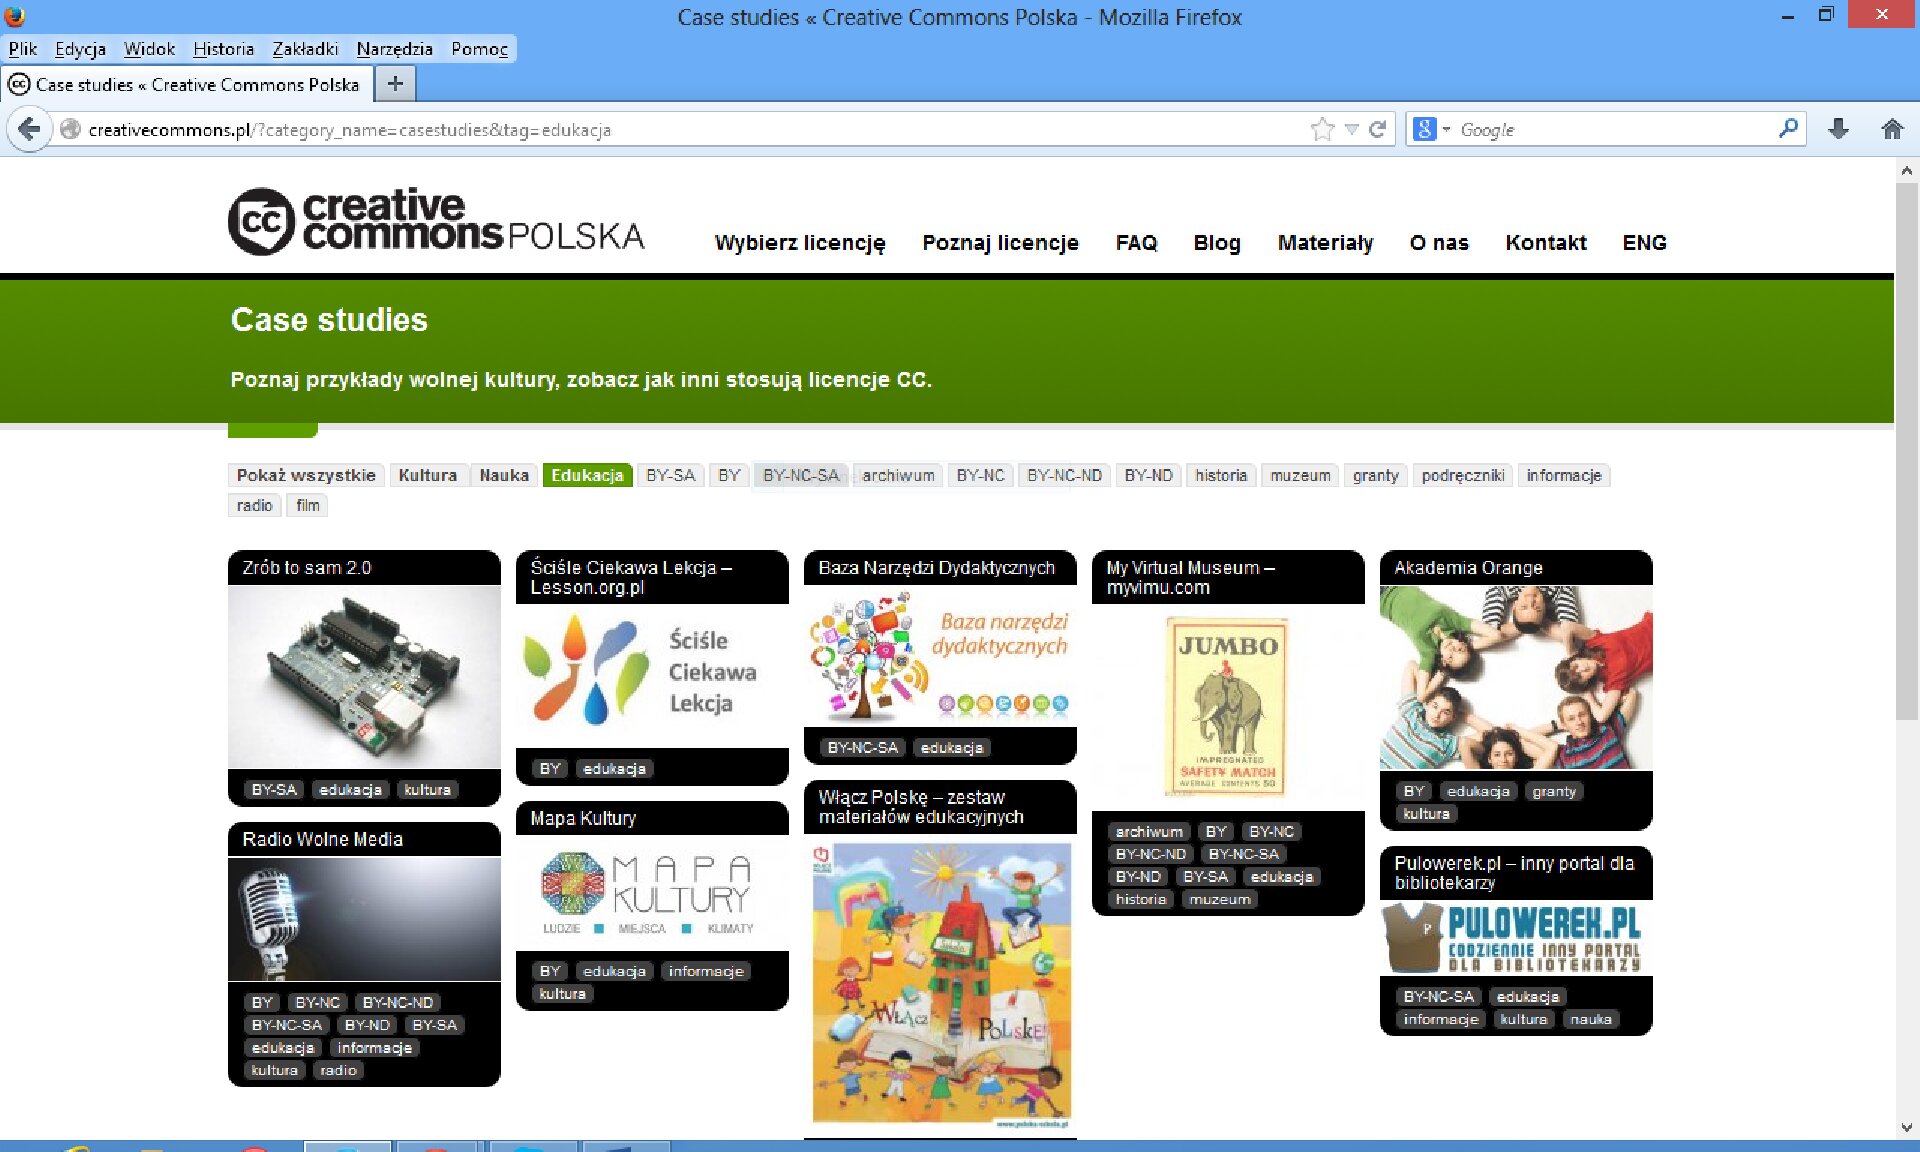
Task: Open the O nas page
Action: [x=1439, y=243]
